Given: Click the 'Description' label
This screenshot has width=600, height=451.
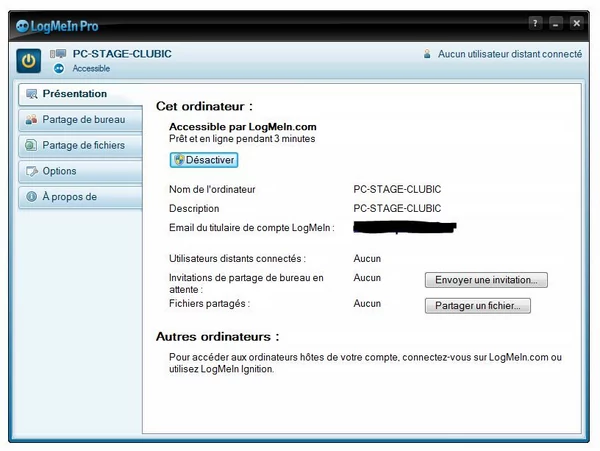Looking at the screenshot, I should (194, 208).
